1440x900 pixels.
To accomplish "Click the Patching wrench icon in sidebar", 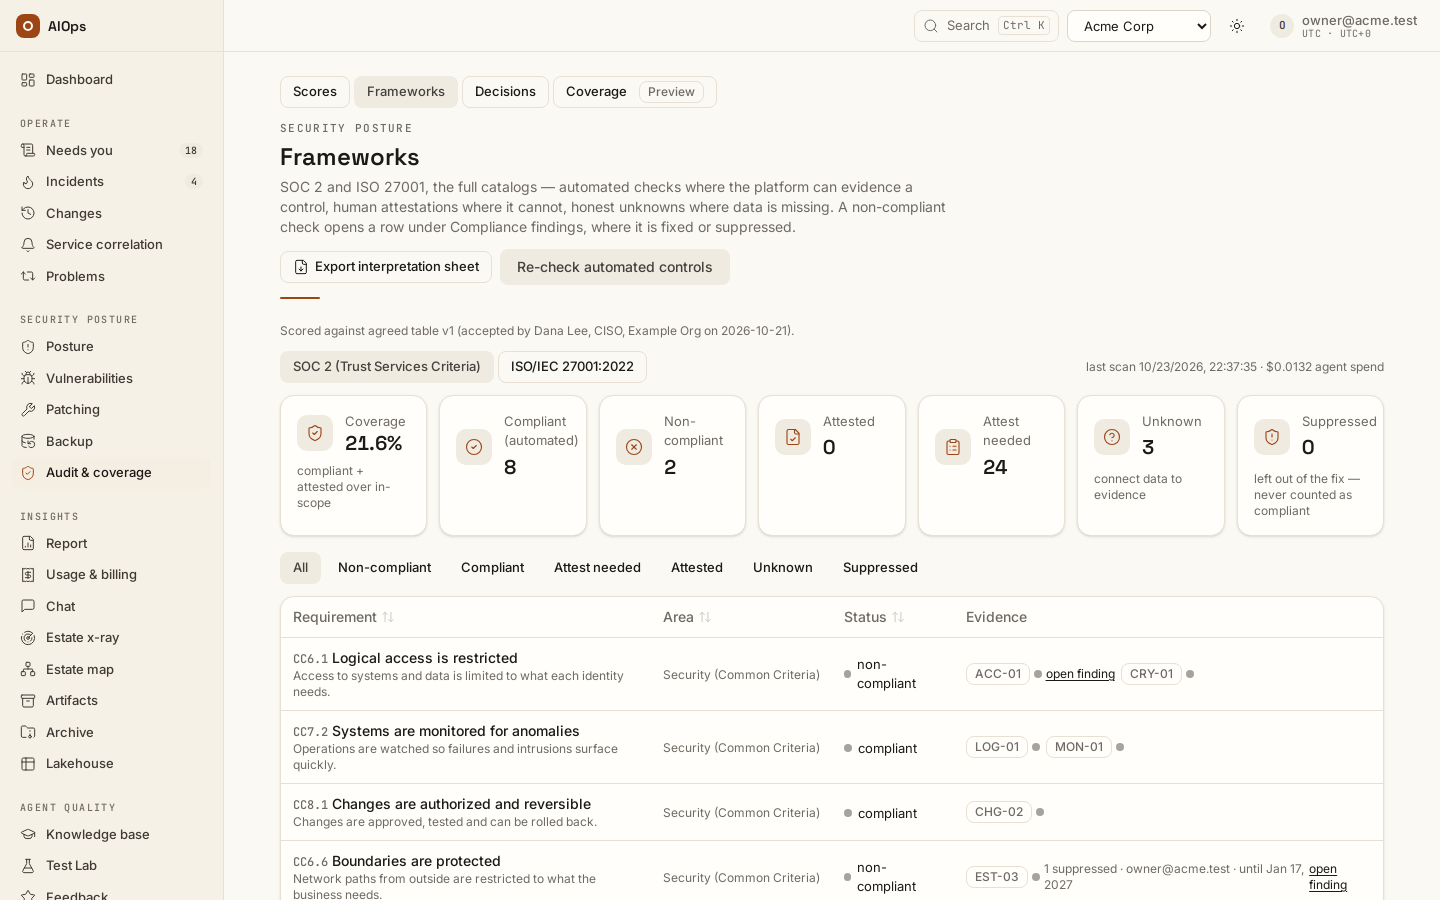I will pyautogui.click(x=28, y=409).
